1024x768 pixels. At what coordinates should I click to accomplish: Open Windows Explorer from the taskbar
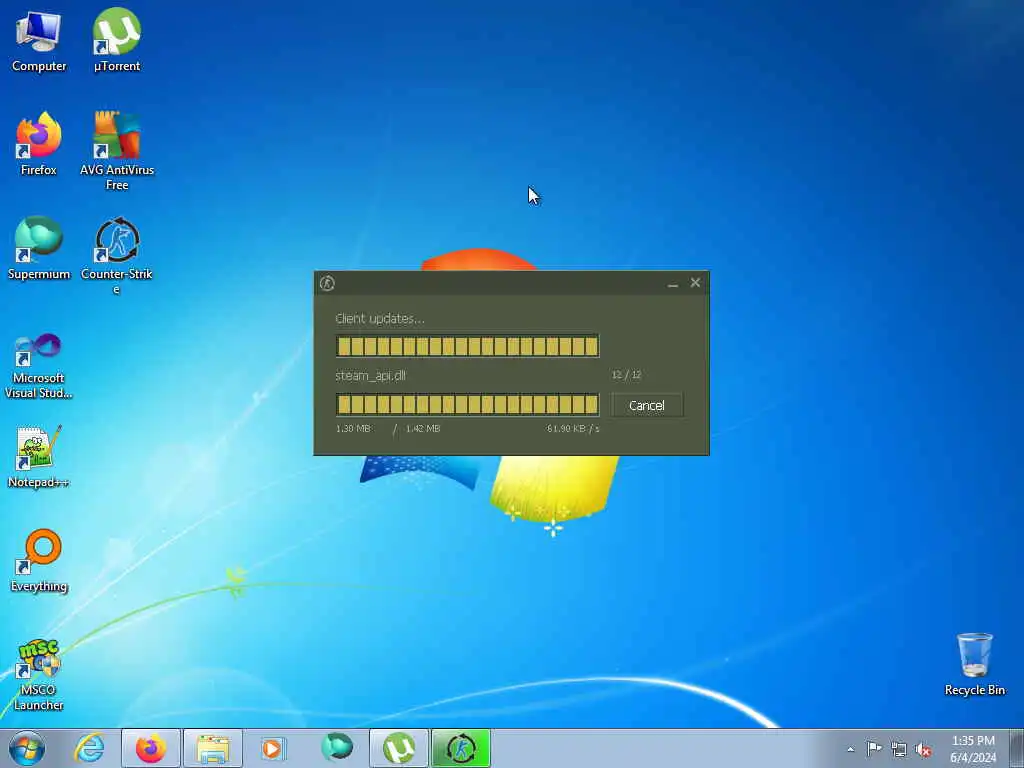(213, 748)
